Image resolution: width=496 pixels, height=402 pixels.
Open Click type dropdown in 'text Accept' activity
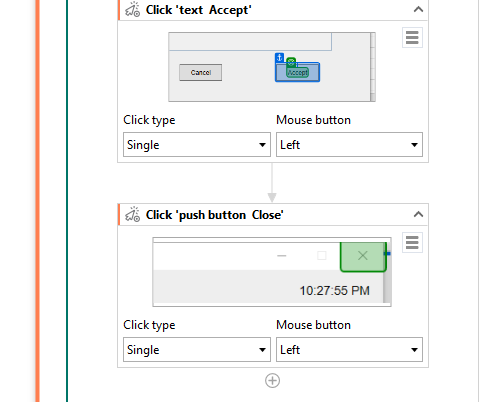point(197,145)
